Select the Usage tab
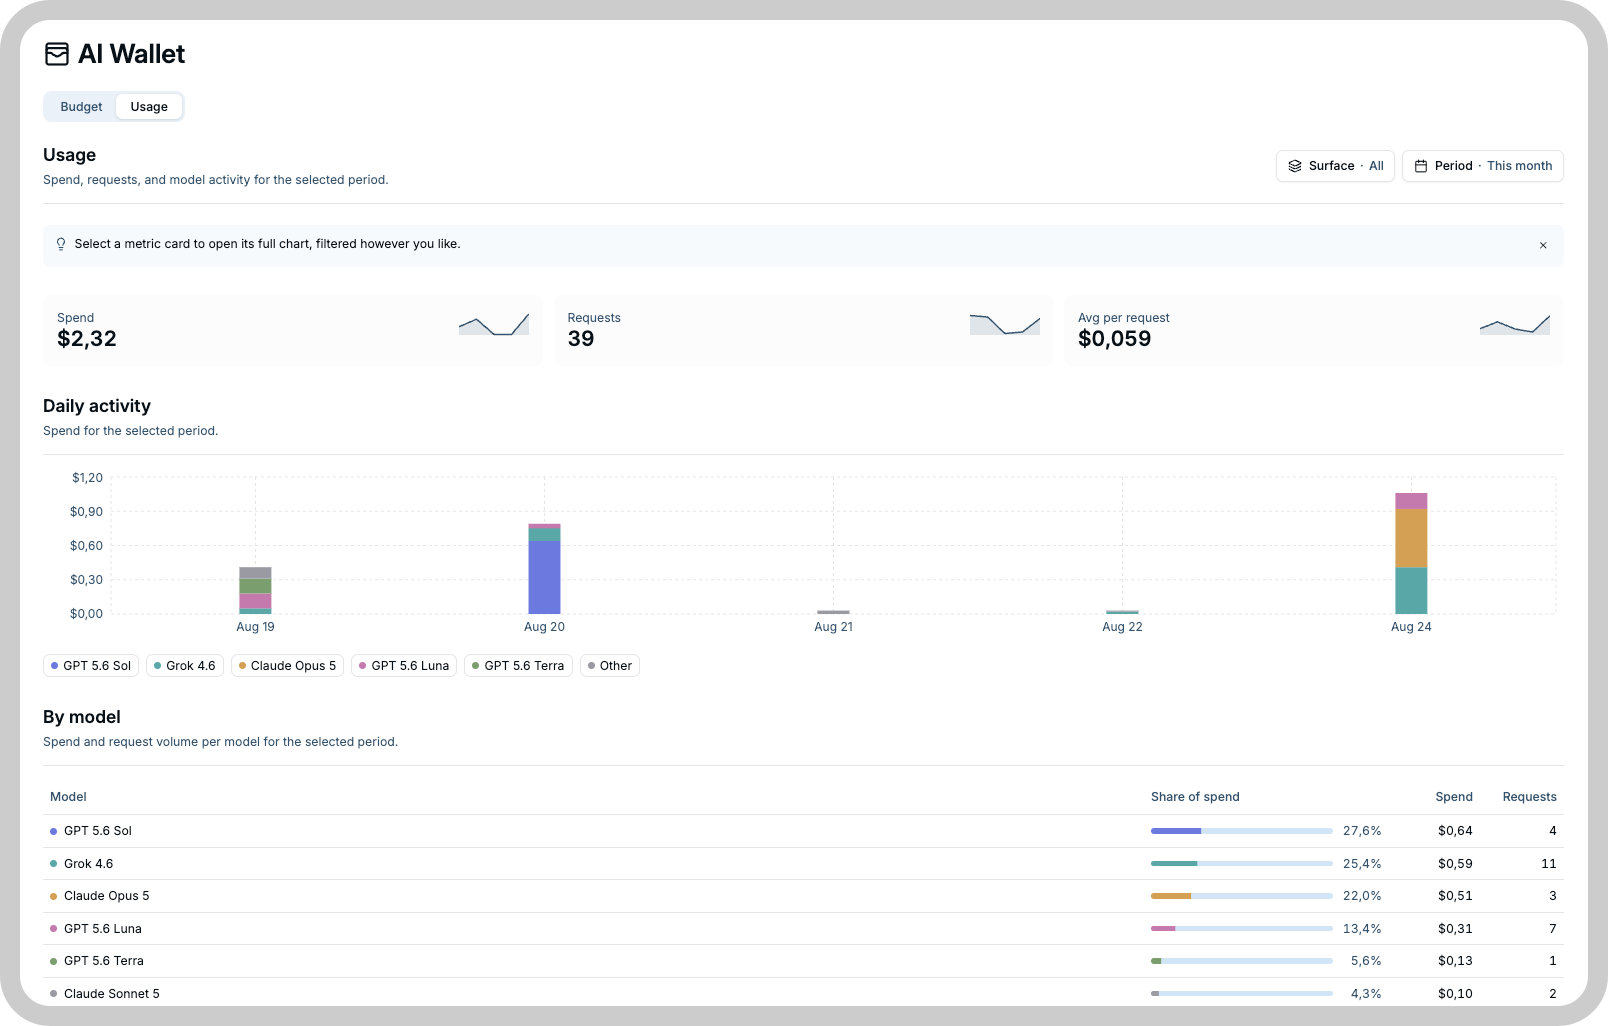The height and width of the screenshot is (1026, 1608). click(x=149, y=107)
